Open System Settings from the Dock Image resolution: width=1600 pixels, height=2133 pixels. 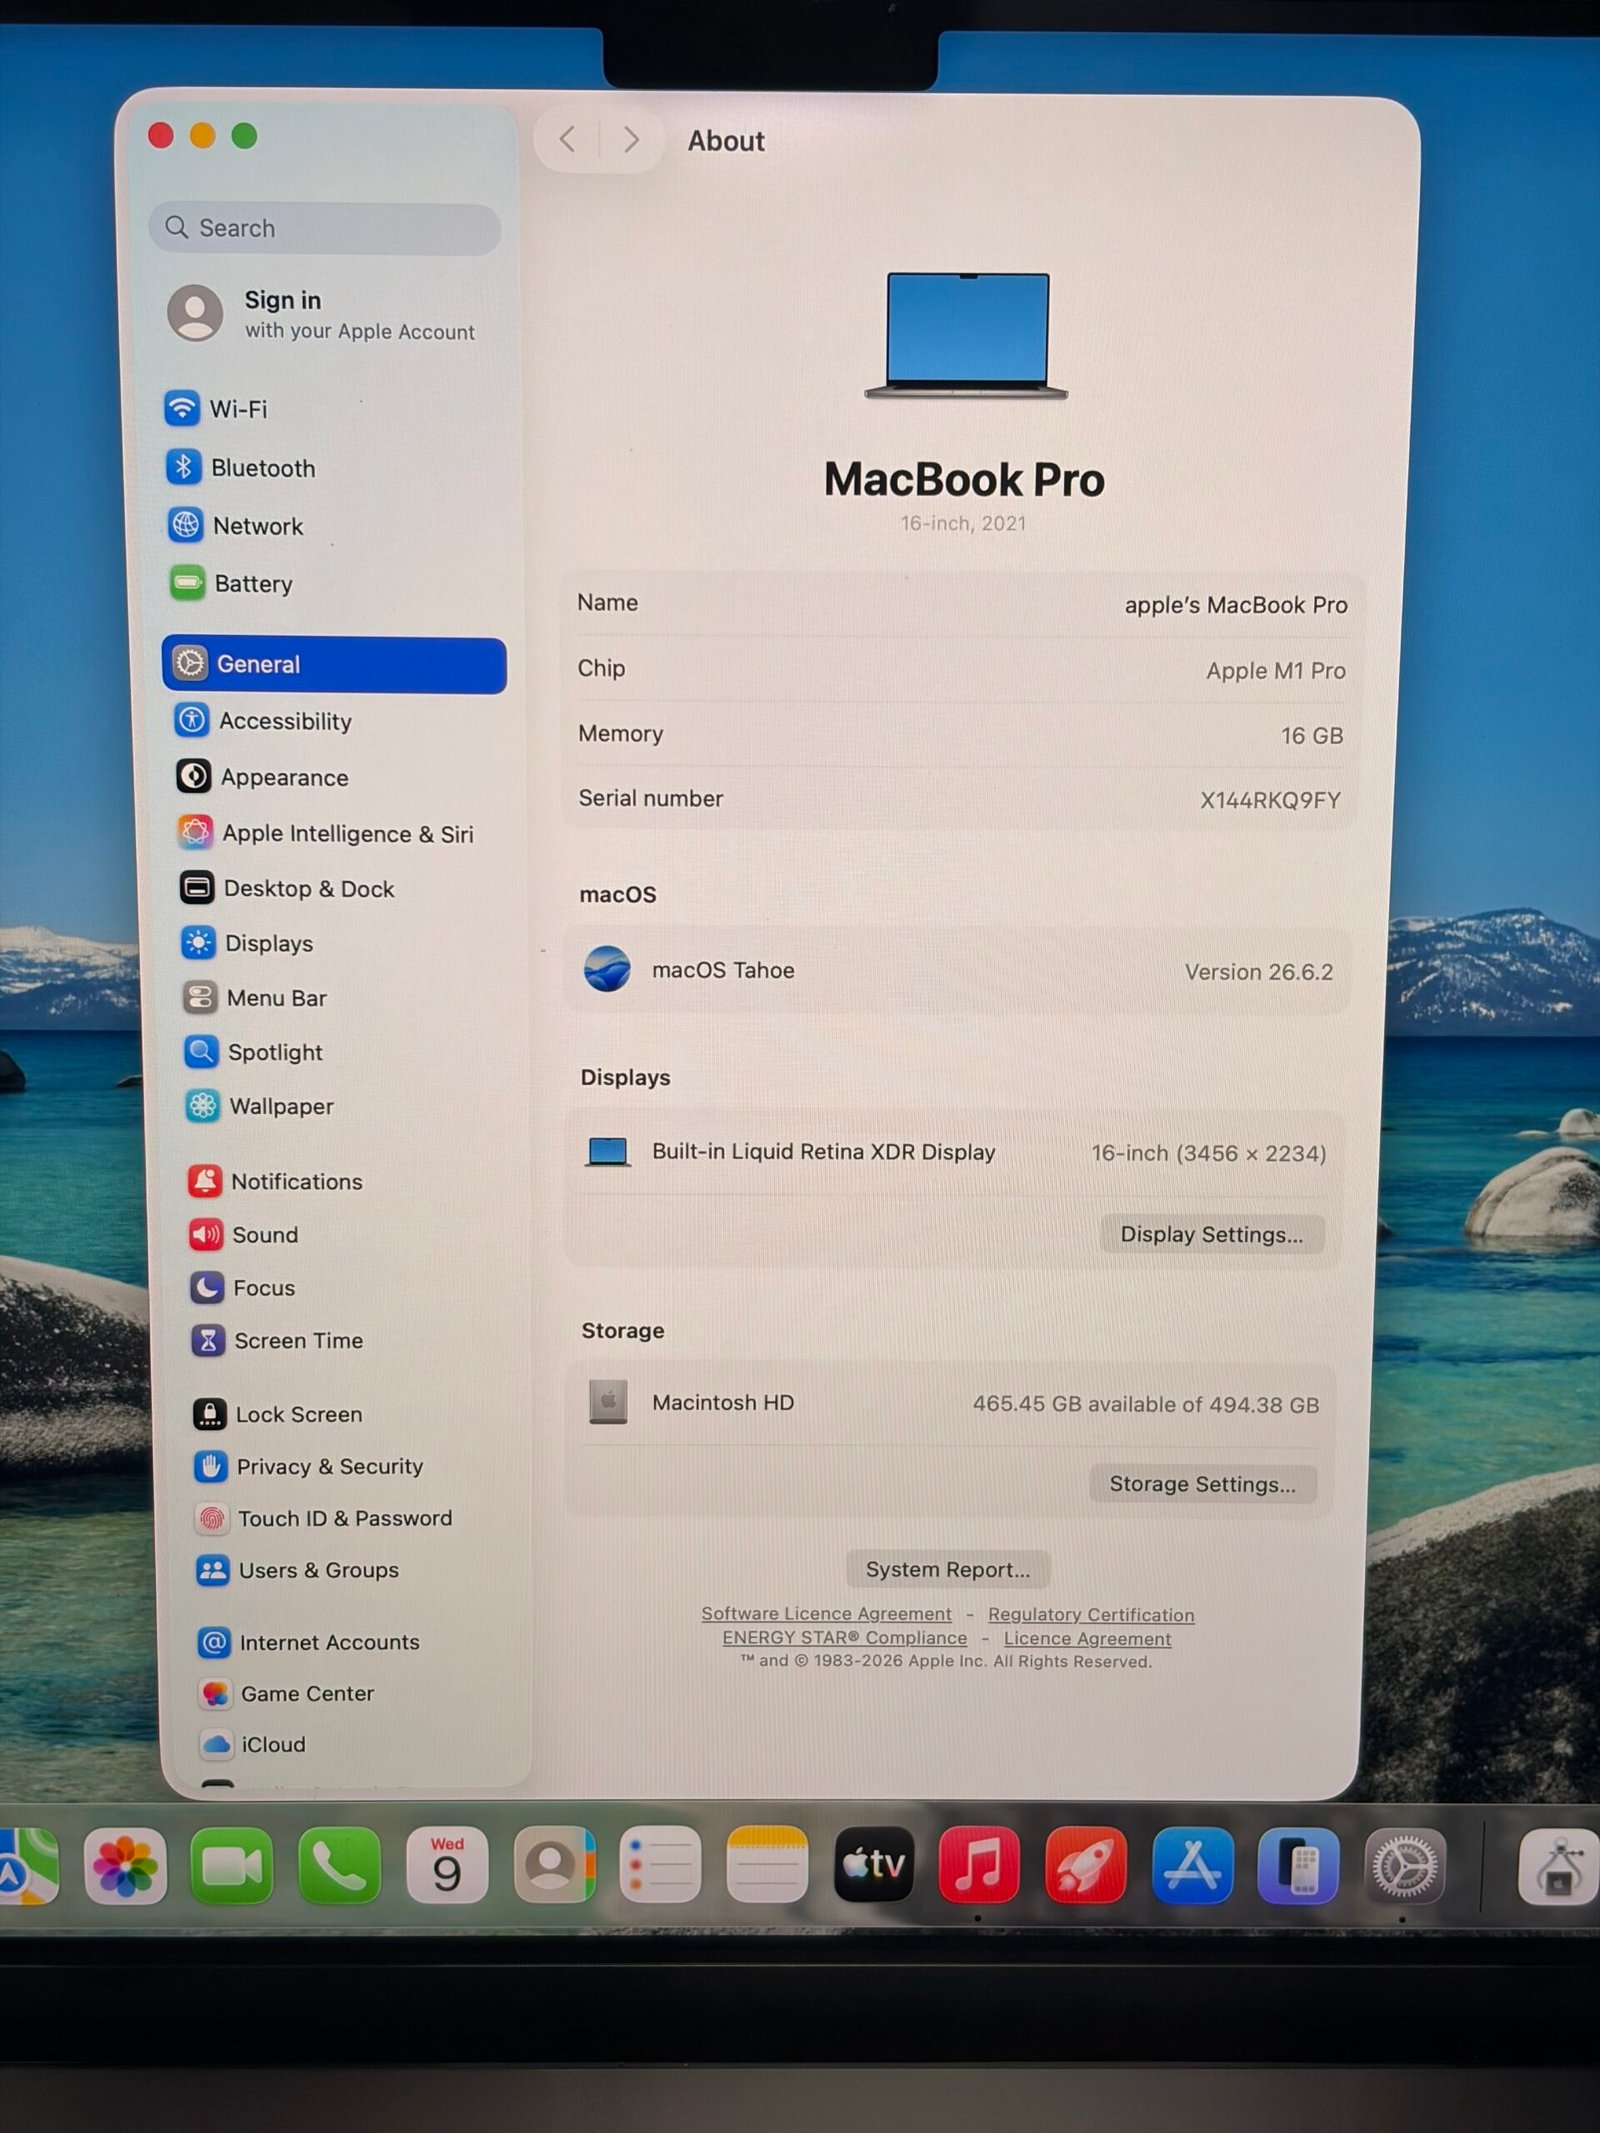(1405, 1866)
